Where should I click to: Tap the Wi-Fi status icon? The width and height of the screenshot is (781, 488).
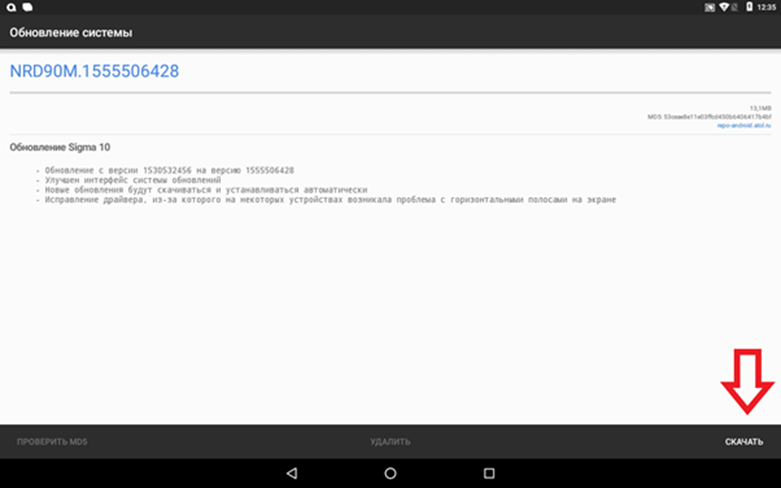725,7
